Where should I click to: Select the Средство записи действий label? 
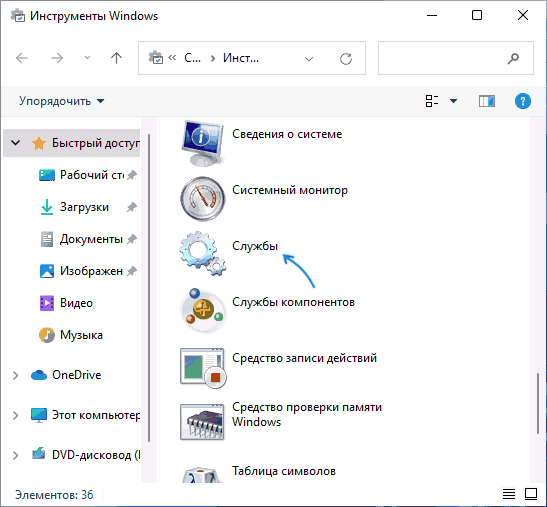(305, 358)
